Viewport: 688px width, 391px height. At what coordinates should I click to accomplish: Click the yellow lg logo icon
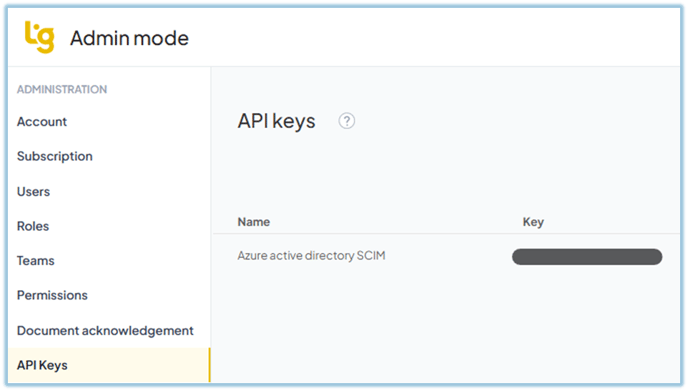click(39, 37)
